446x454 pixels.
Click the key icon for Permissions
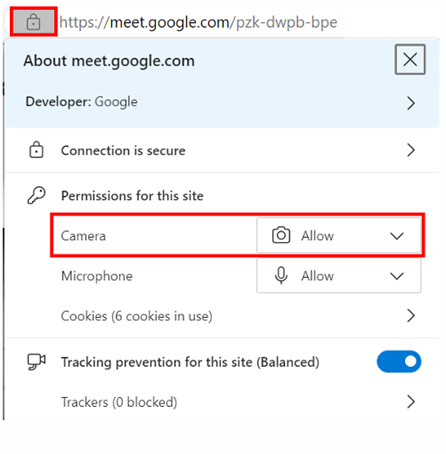tap(36, 195)
